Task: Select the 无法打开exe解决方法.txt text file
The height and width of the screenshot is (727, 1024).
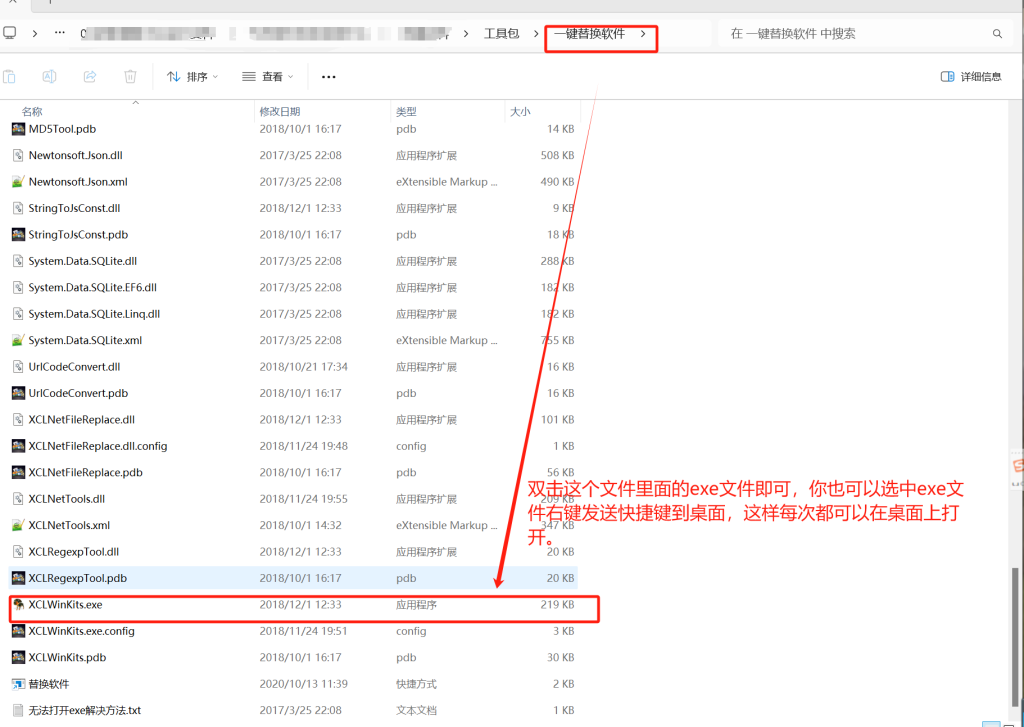Action: click(x=84, y=710)
